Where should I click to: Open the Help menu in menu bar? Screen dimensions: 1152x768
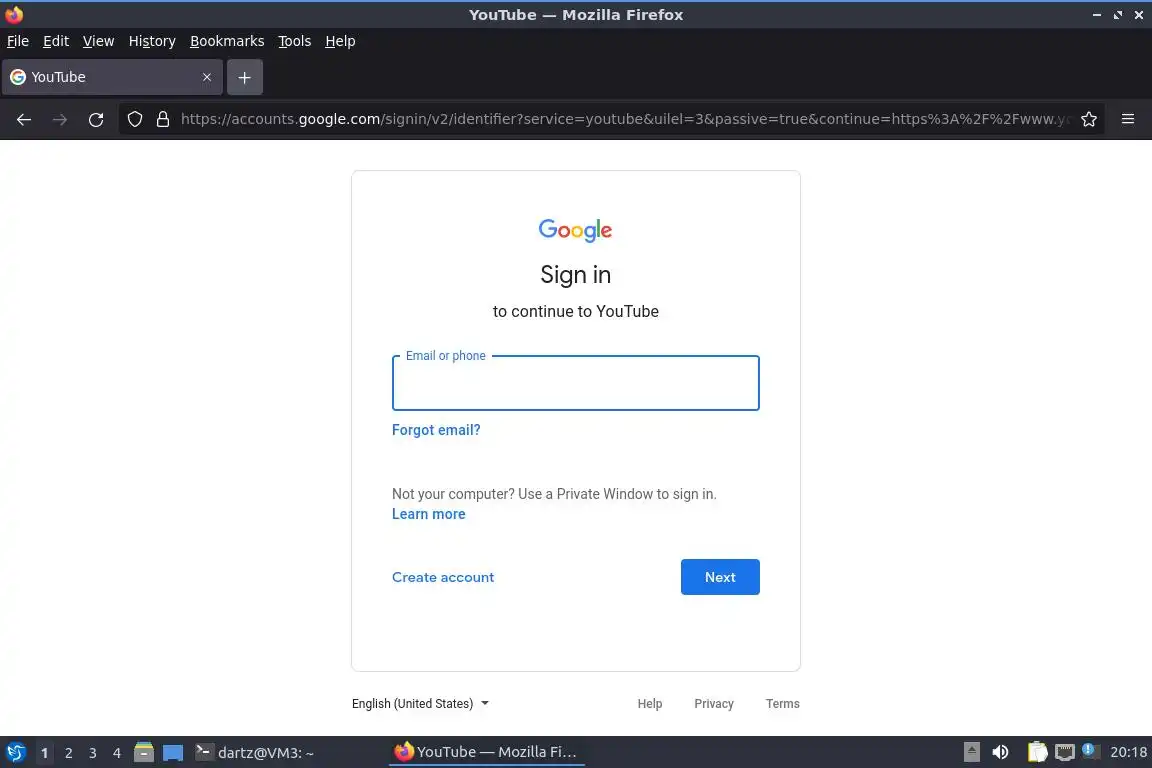click(x=340, y=41)
